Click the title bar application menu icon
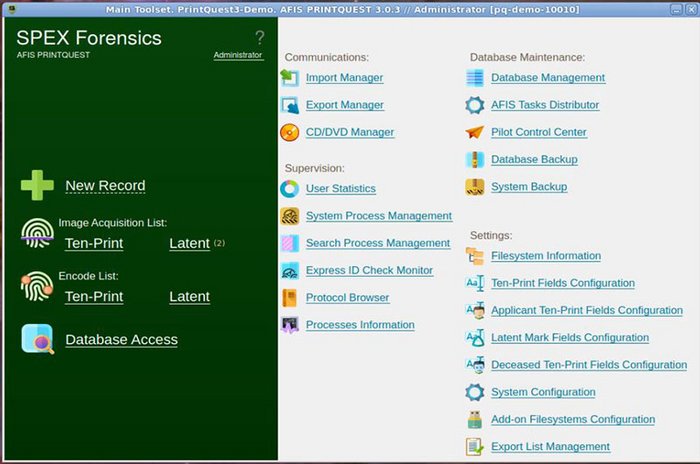Viewport: 700px width, 464px height. (12, 9)
